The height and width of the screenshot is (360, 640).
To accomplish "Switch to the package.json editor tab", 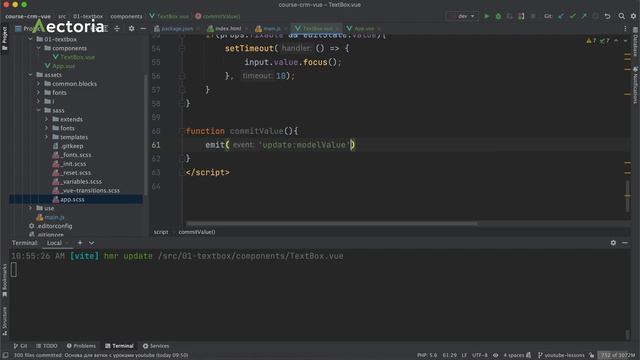I will tap(176, 29).
